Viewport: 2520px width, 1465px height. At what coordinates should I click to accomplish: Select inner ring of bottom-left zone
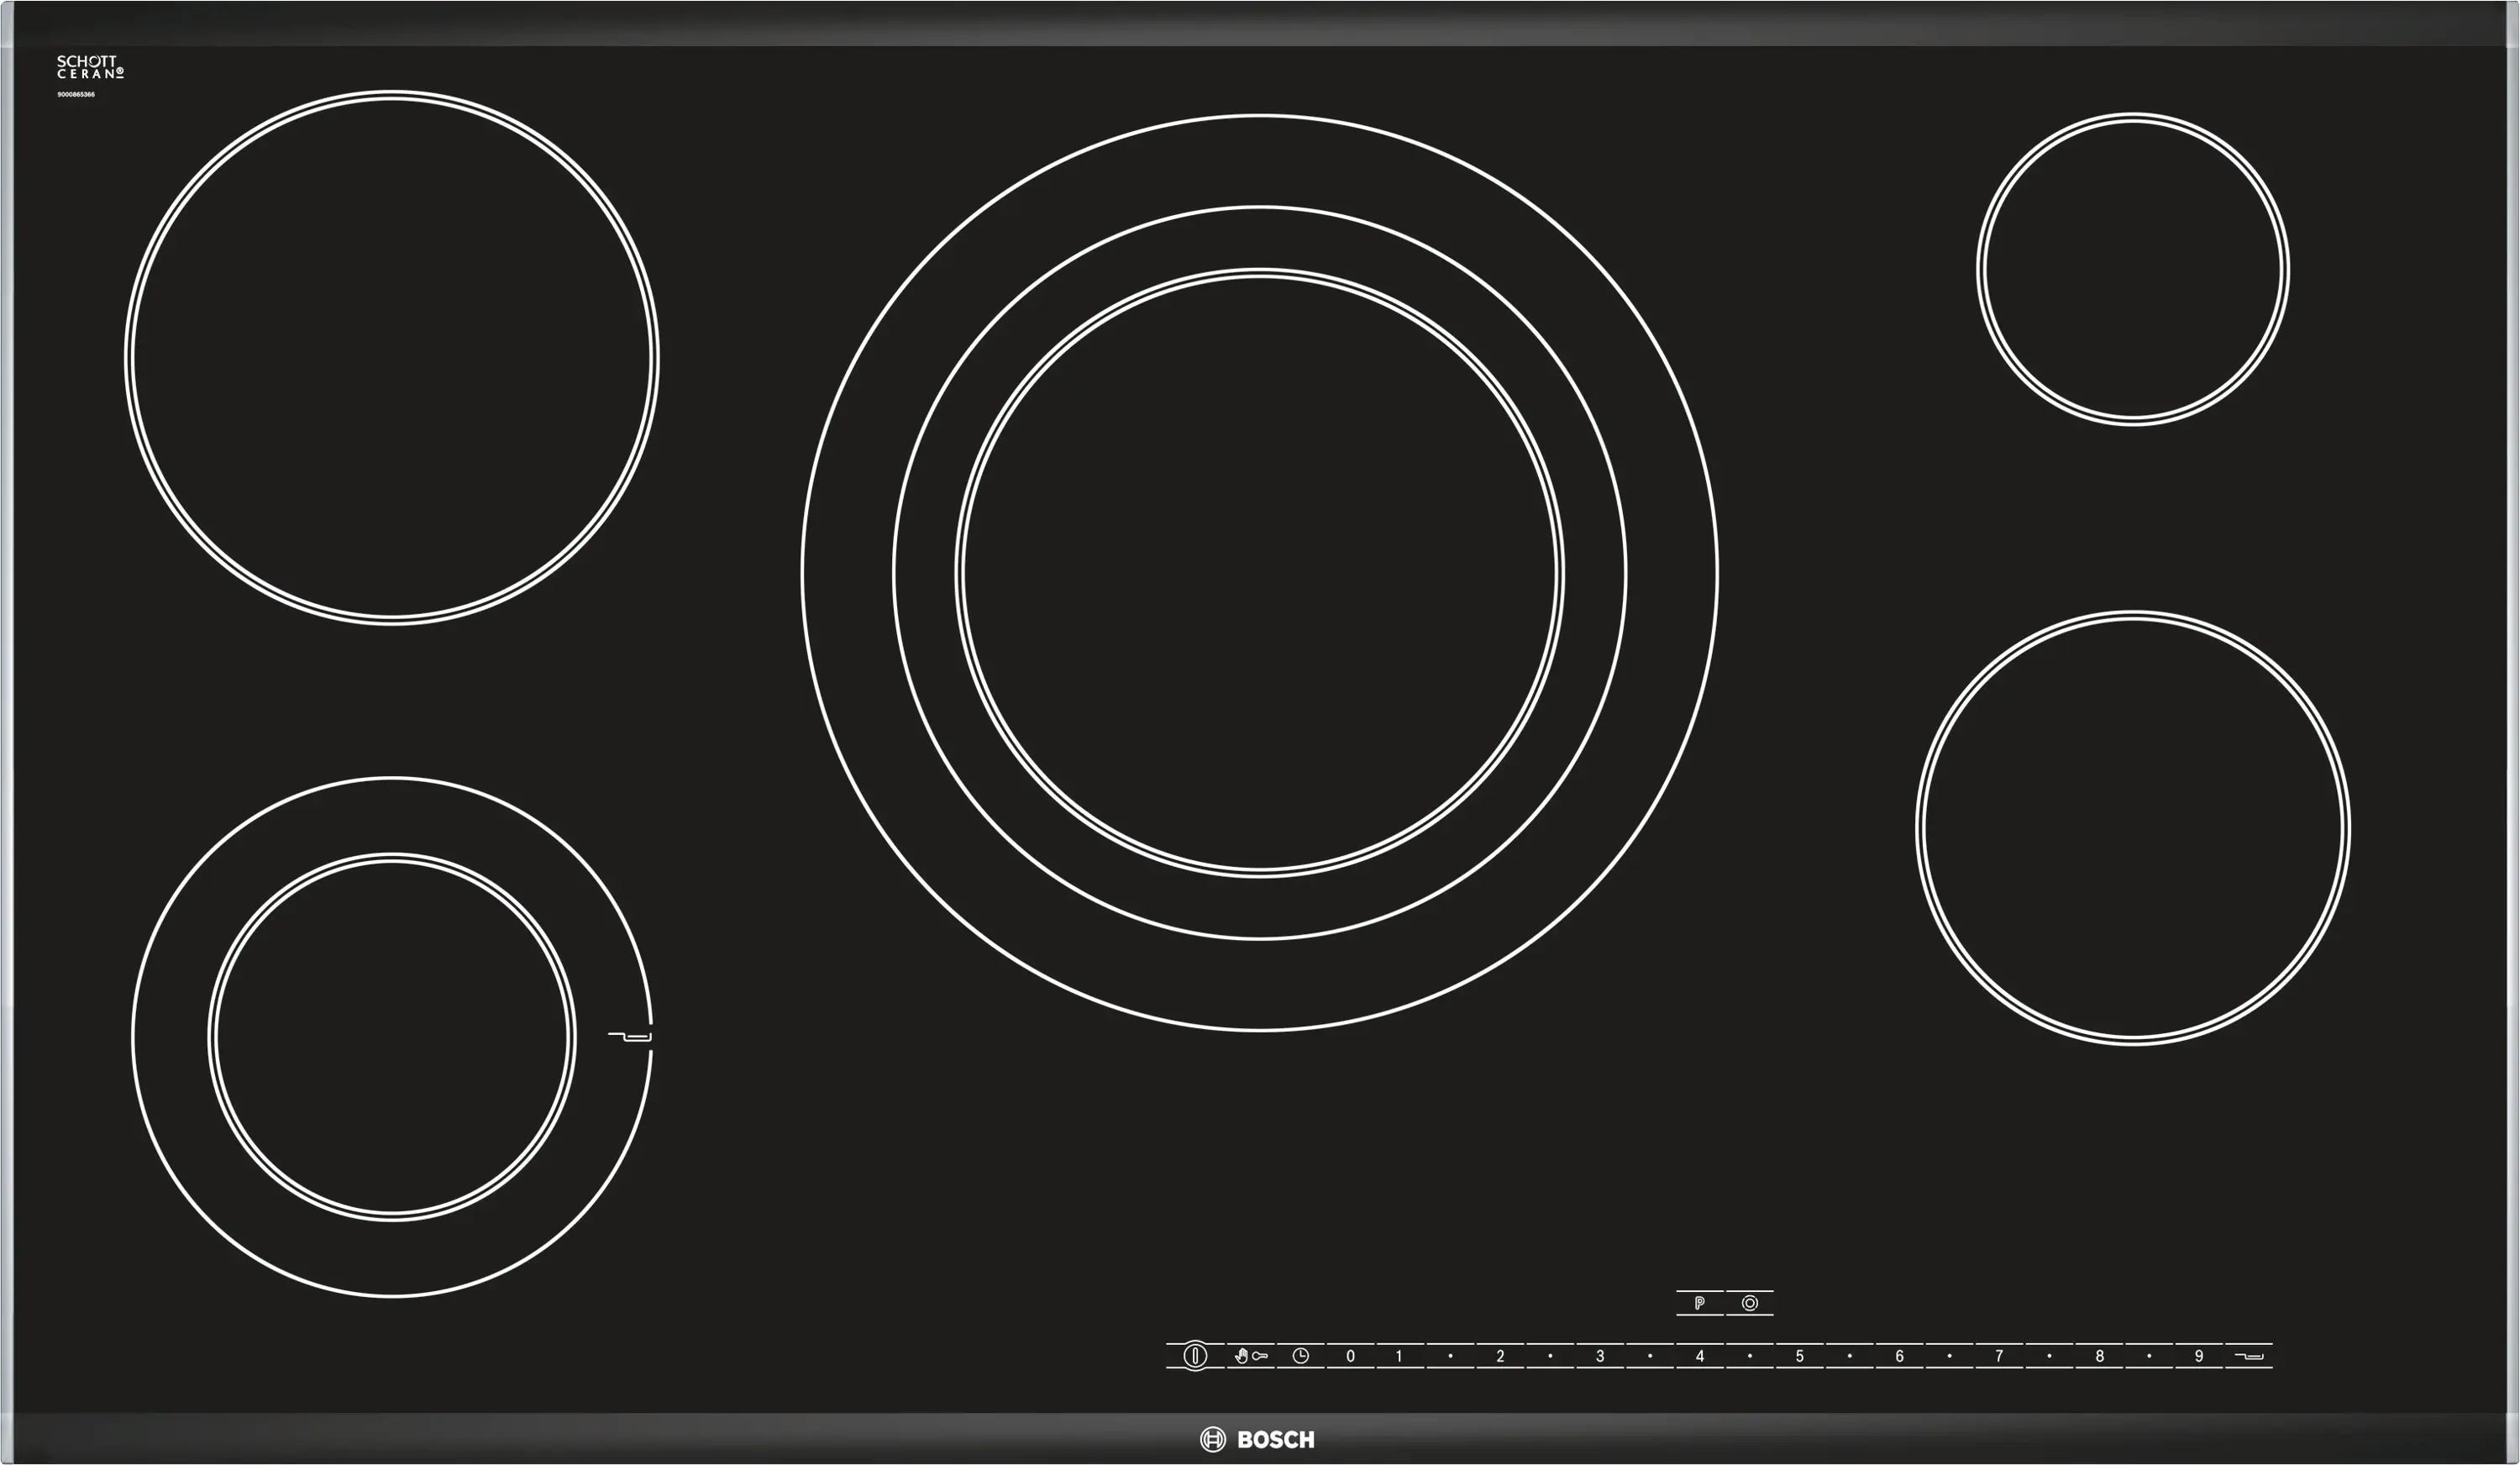point(392,1036)
